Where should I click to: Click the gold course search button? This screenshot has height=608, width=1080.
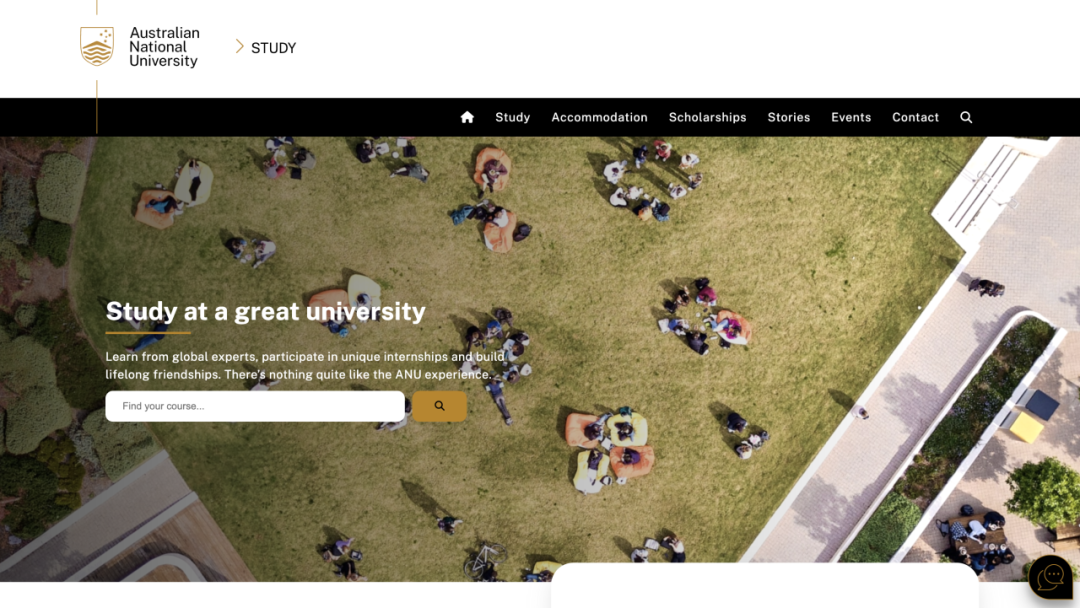439,406
